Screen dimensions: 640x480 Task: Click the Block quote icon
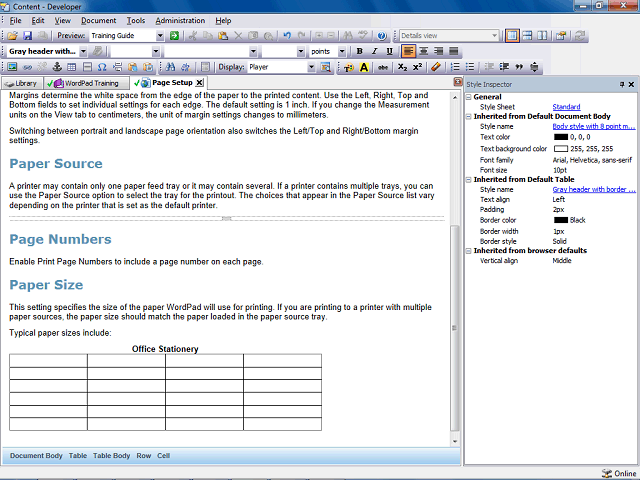coord(519,67)
